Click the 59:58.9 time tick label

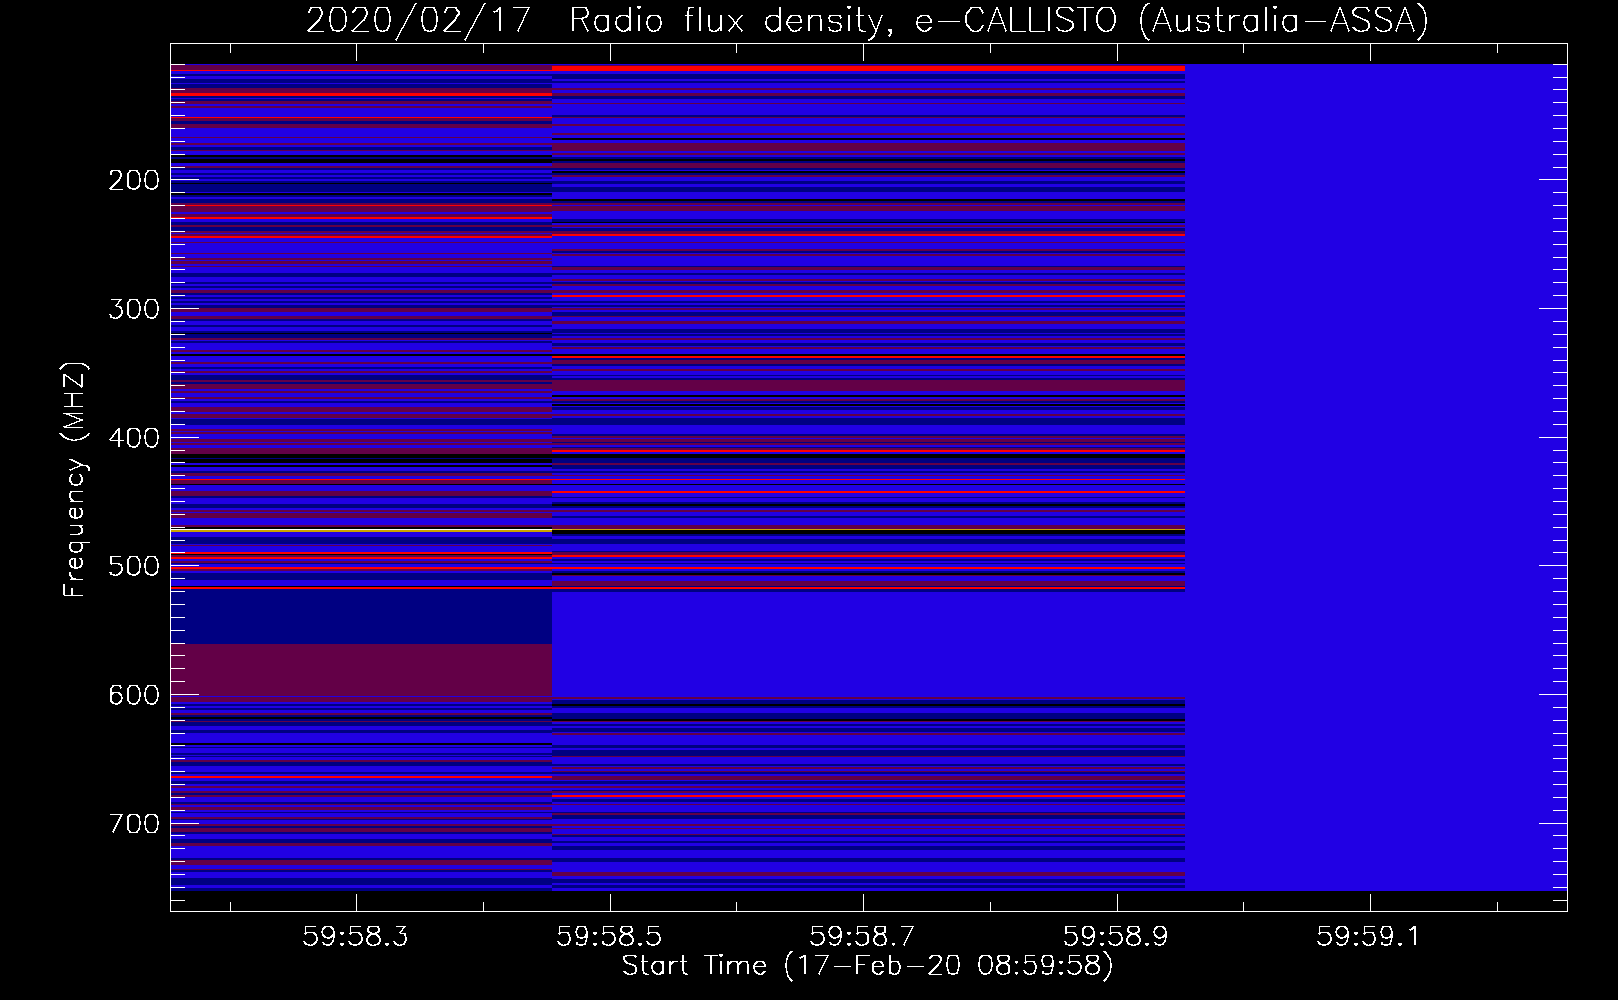(1115, 937)
